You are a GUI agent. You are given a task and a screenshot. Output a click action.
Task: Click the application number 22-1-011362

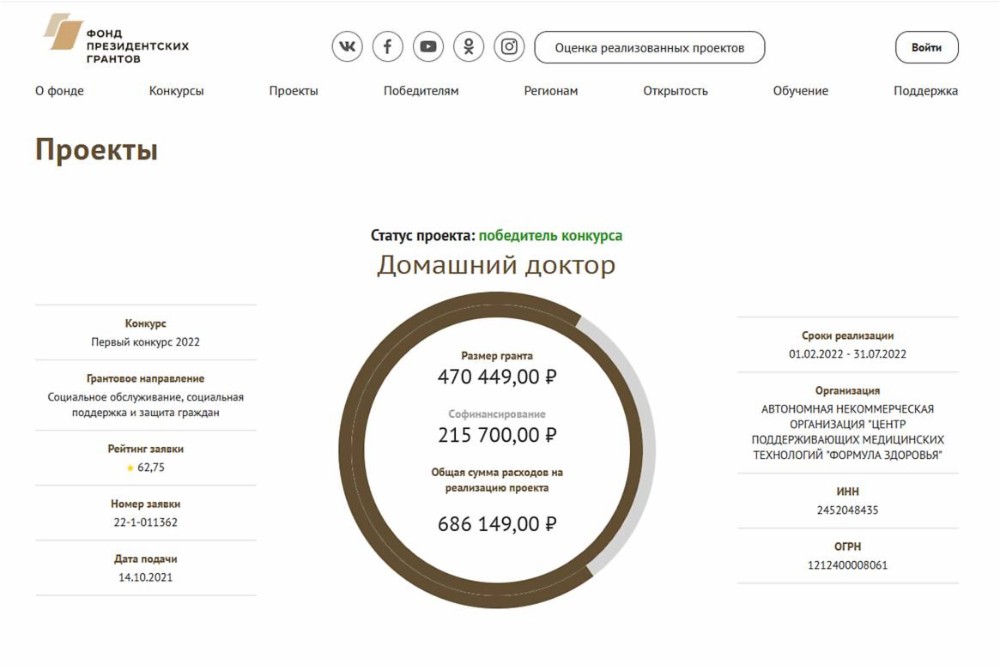(x=145, y=522)
